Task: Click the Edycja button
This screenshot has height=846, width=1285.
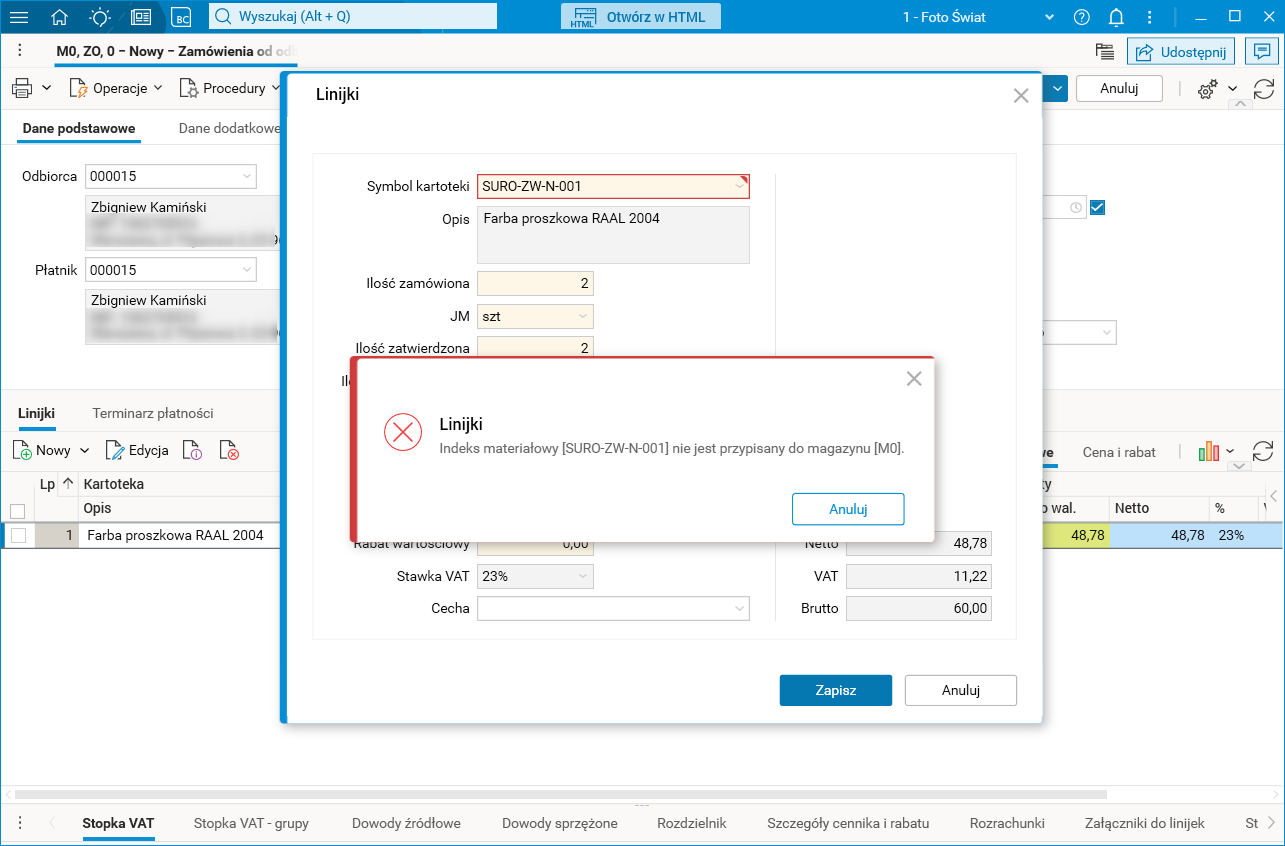Action: coord(137,451)
